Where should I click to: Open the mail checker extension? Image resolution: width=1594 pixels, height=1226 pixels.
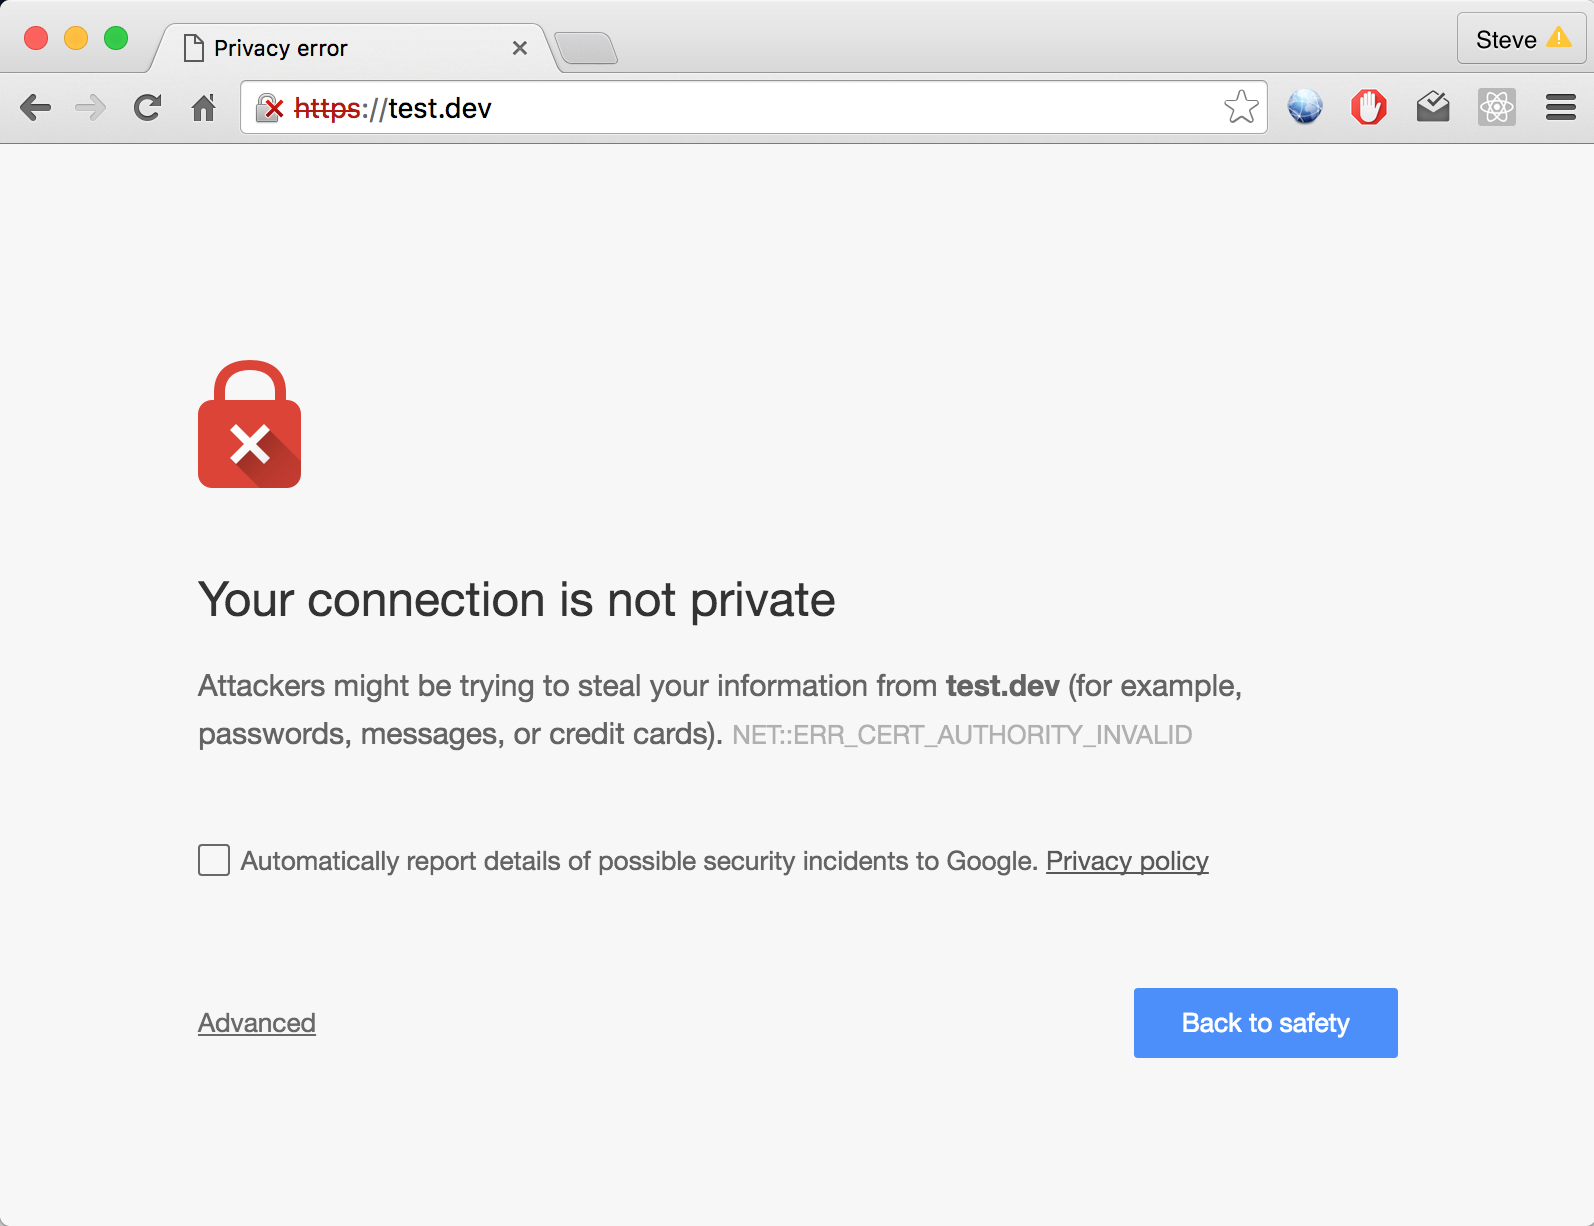(1433, 107)
